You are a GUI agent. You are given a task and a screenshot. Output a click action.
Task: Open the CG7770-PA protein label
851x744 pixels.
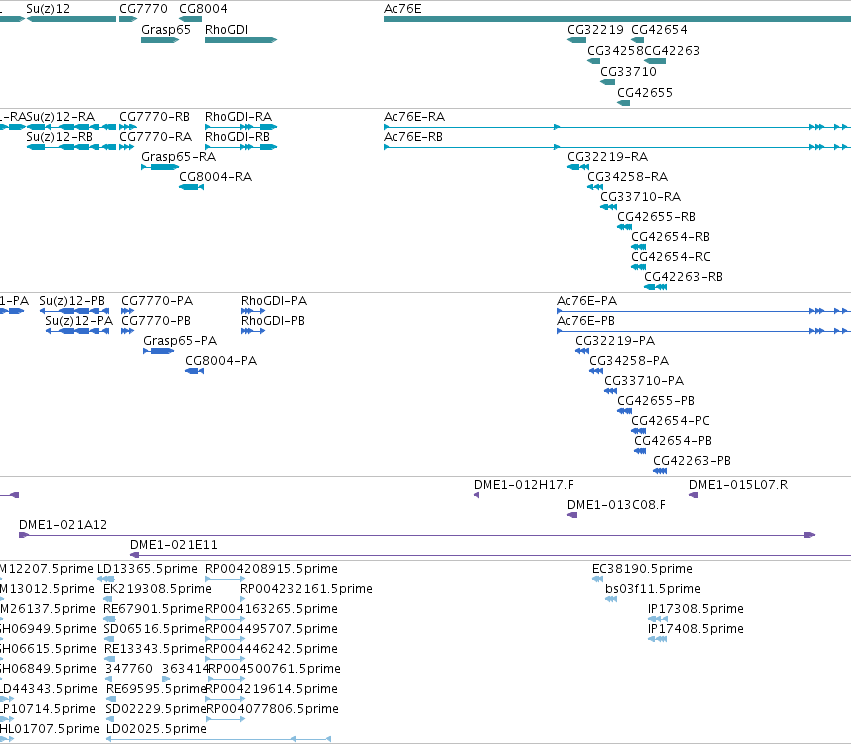tap(157, 301)
